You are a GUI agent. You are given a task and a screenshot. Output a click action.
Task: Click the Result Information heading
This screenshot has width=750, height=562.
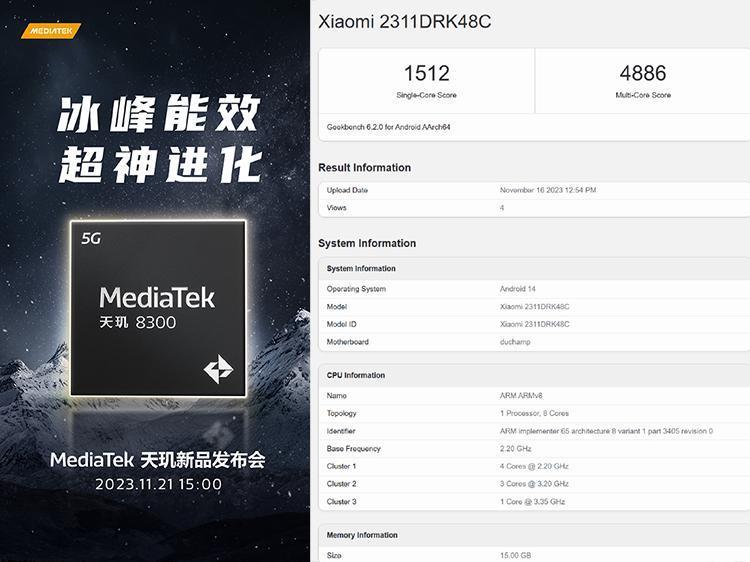(x=364, y=168)
